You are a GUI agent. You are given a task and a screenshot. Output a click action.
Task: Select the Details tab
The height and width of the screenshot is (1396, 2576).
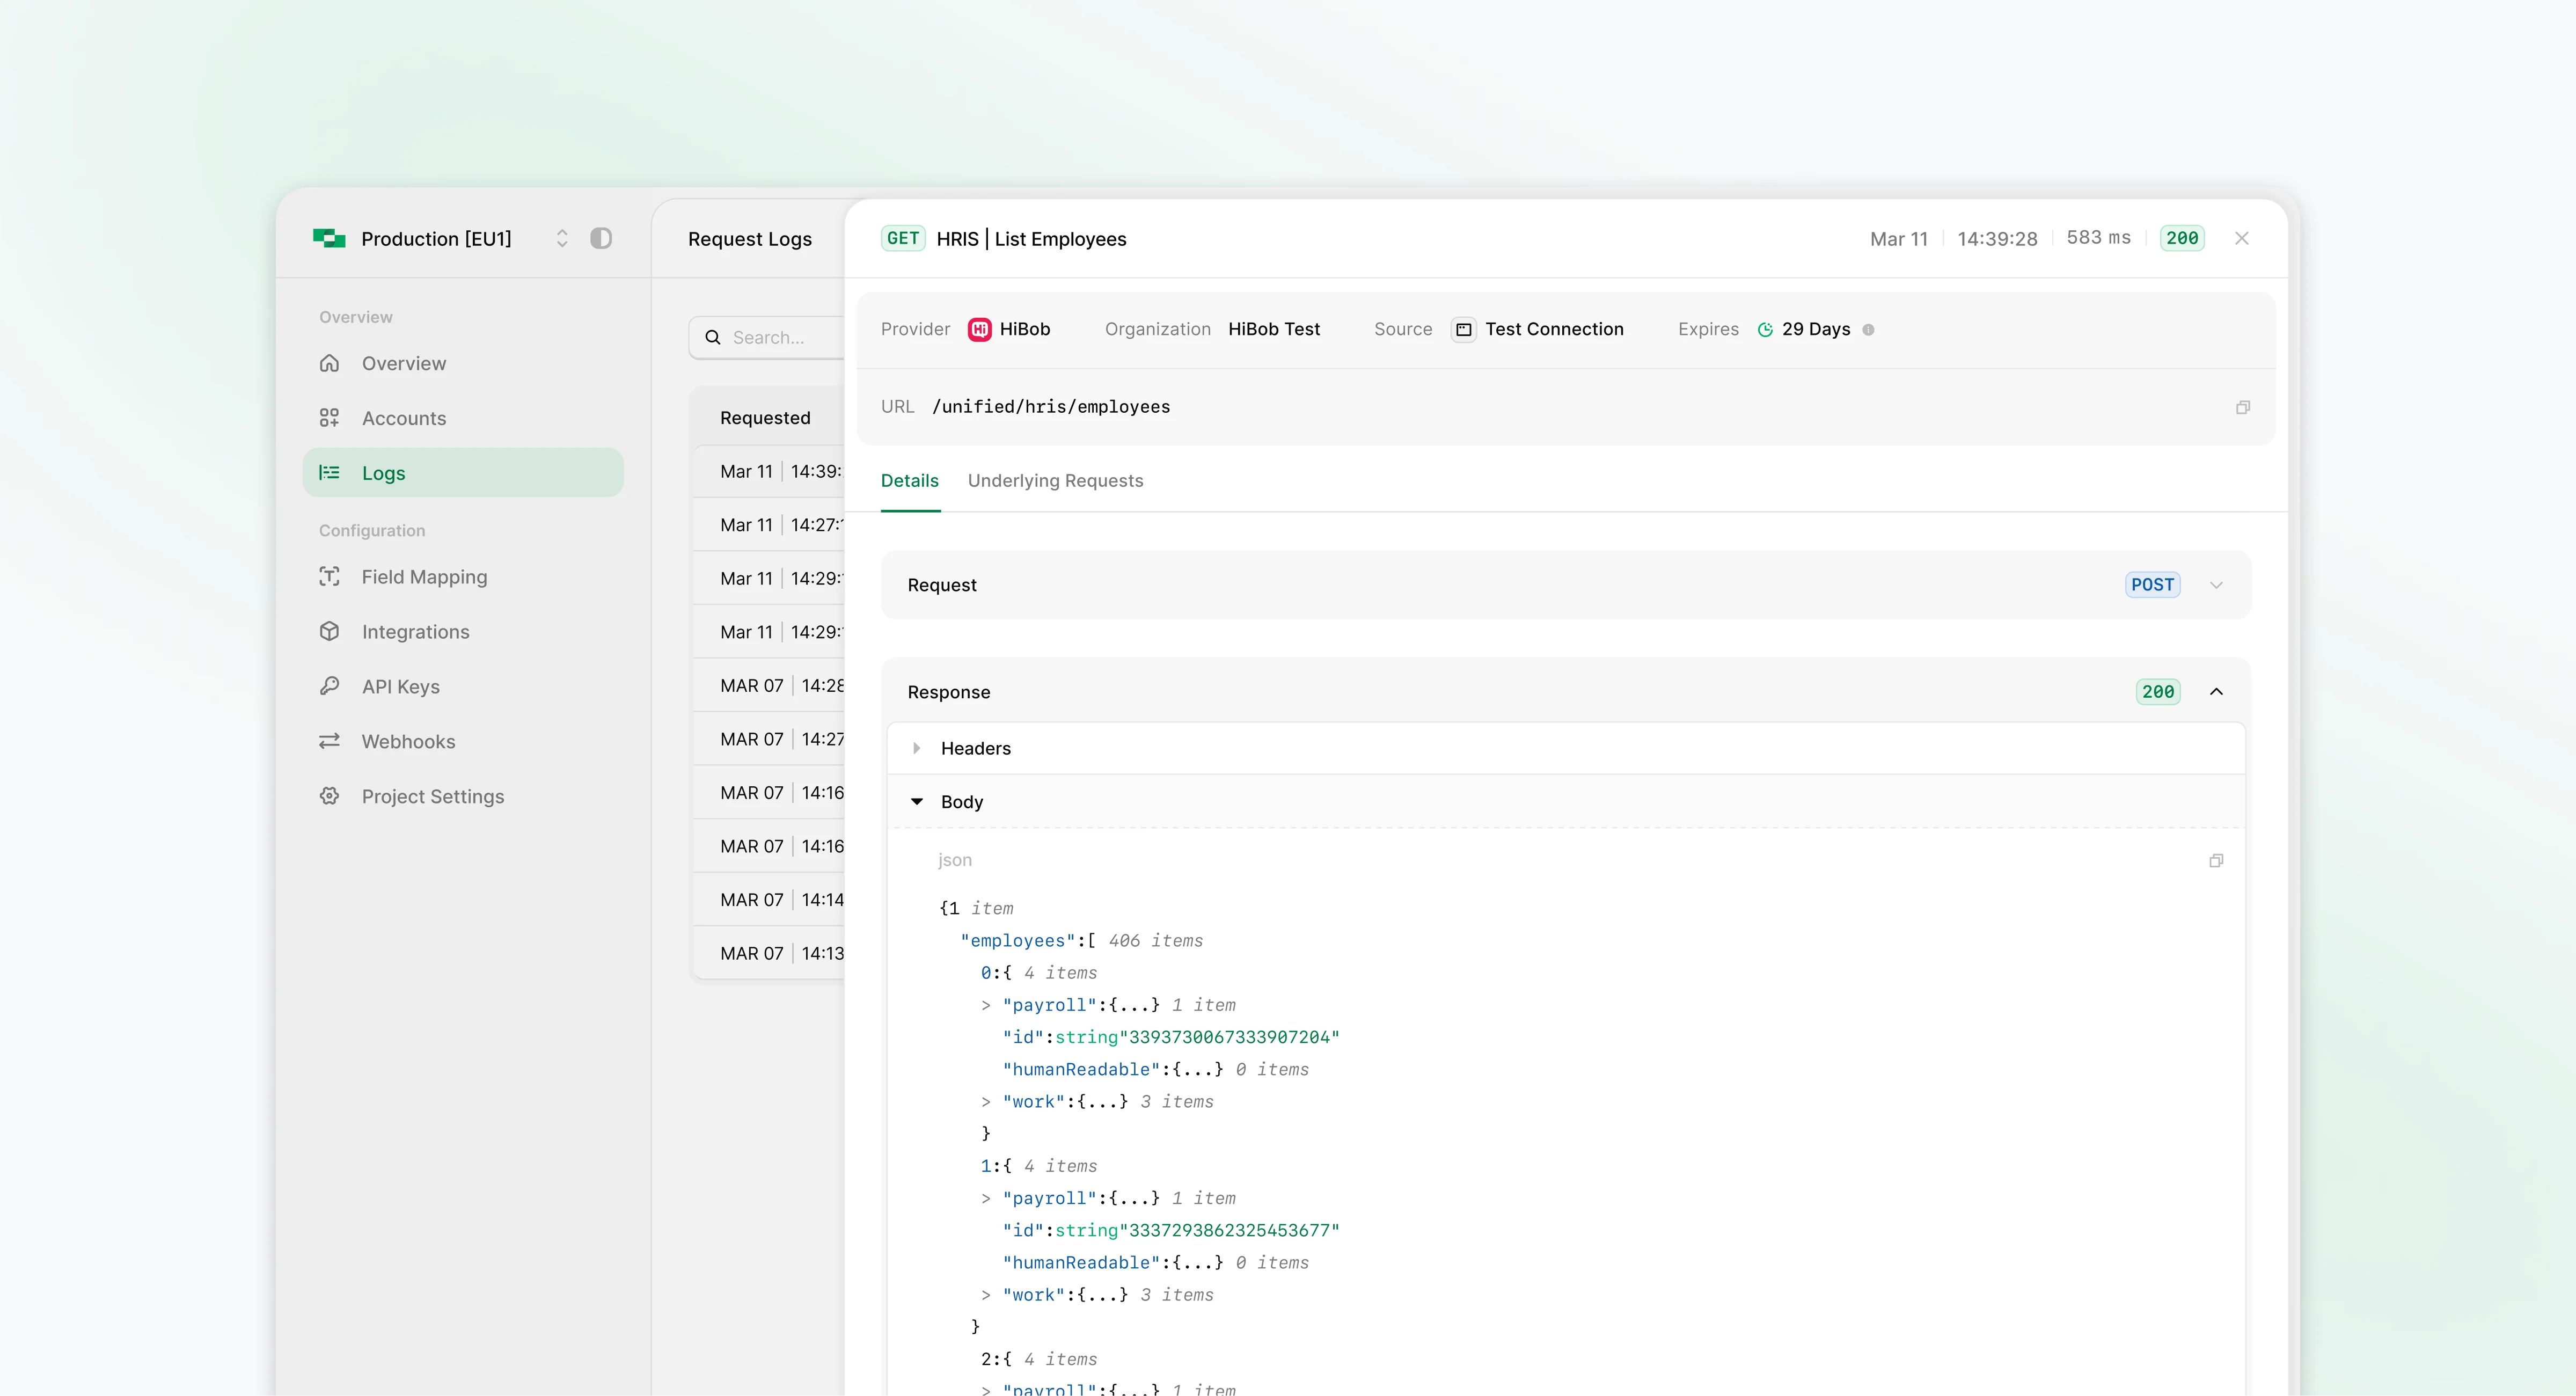click(909, 481)
